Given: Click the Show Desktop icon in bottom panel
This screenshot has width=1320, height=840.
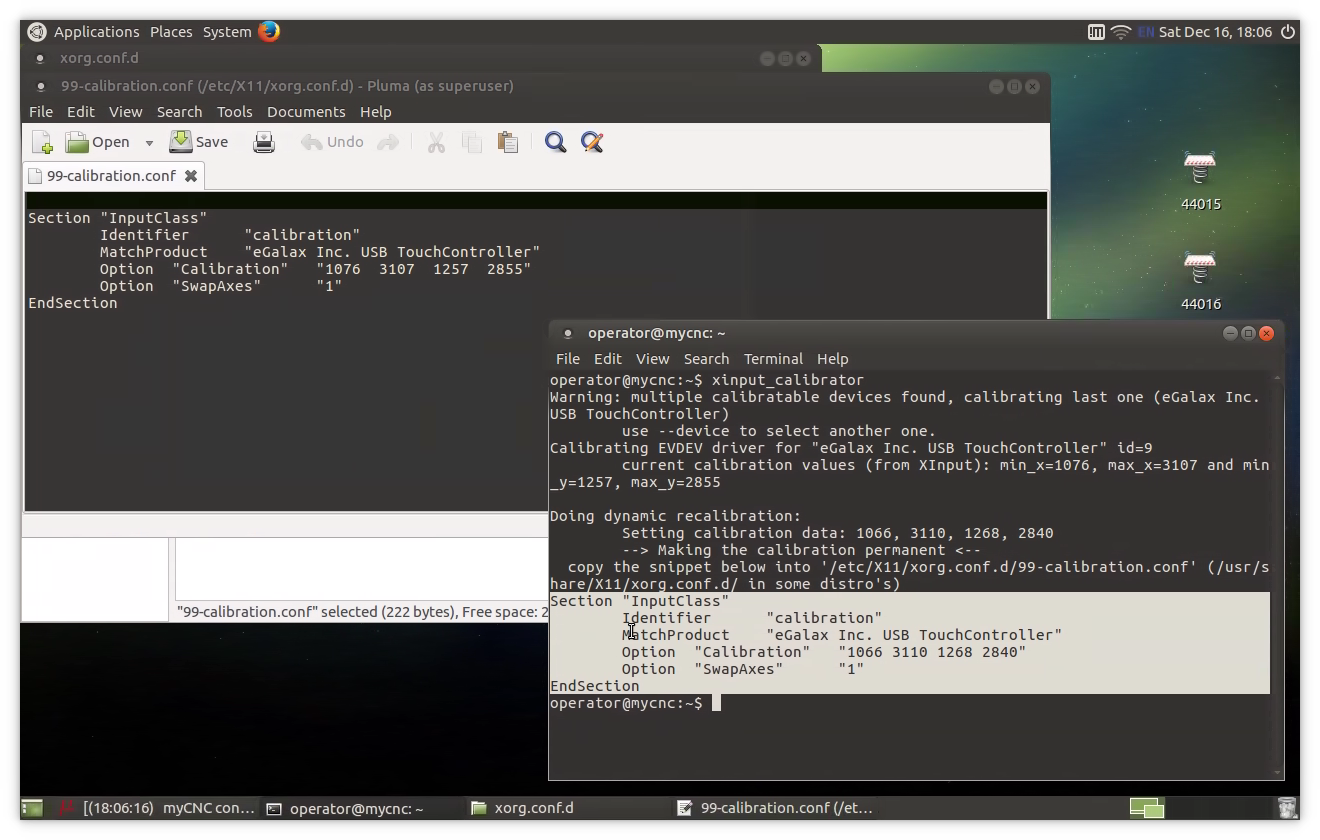Looking at the screenshot, I should pos(32,808).
